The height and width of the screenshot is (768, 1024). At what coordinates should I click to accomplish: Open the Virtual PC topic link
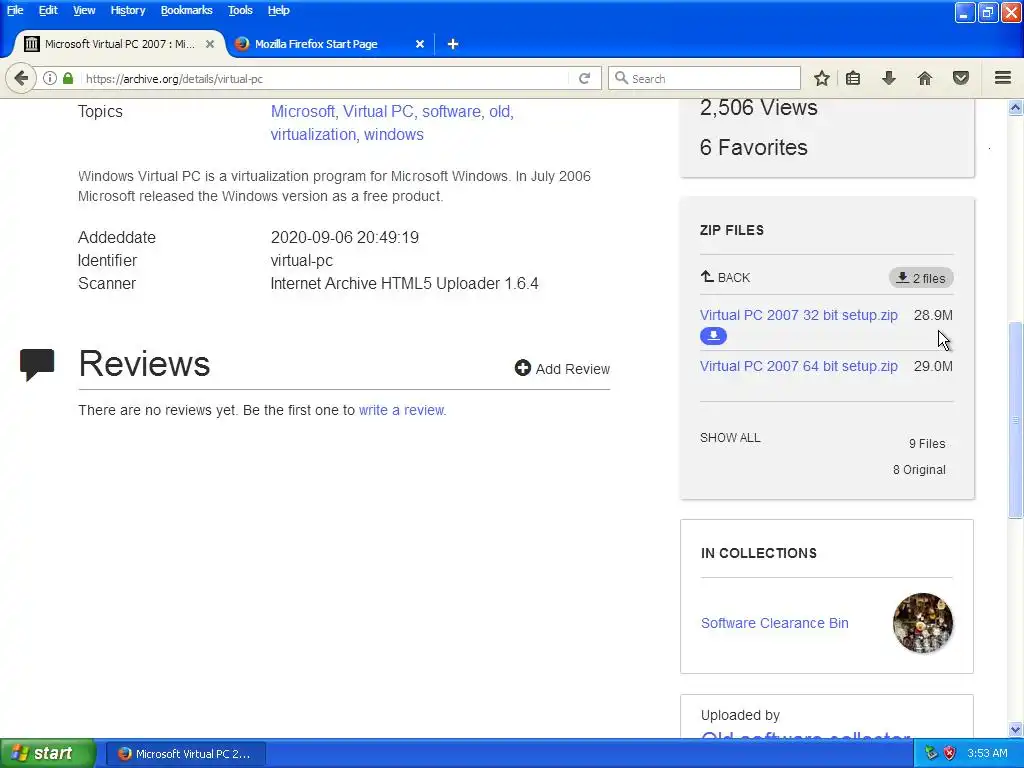378,112
